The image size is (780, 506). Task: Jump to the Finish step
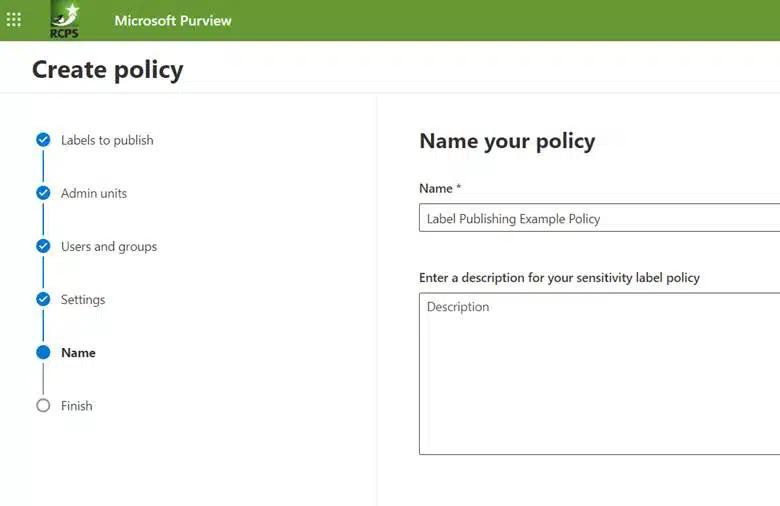[77, 405]
